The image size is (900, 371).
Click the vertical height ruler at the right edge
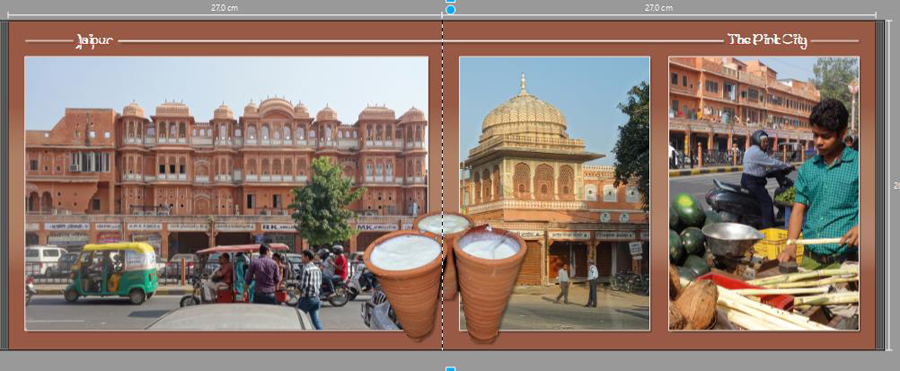click(x=891, y=185)
